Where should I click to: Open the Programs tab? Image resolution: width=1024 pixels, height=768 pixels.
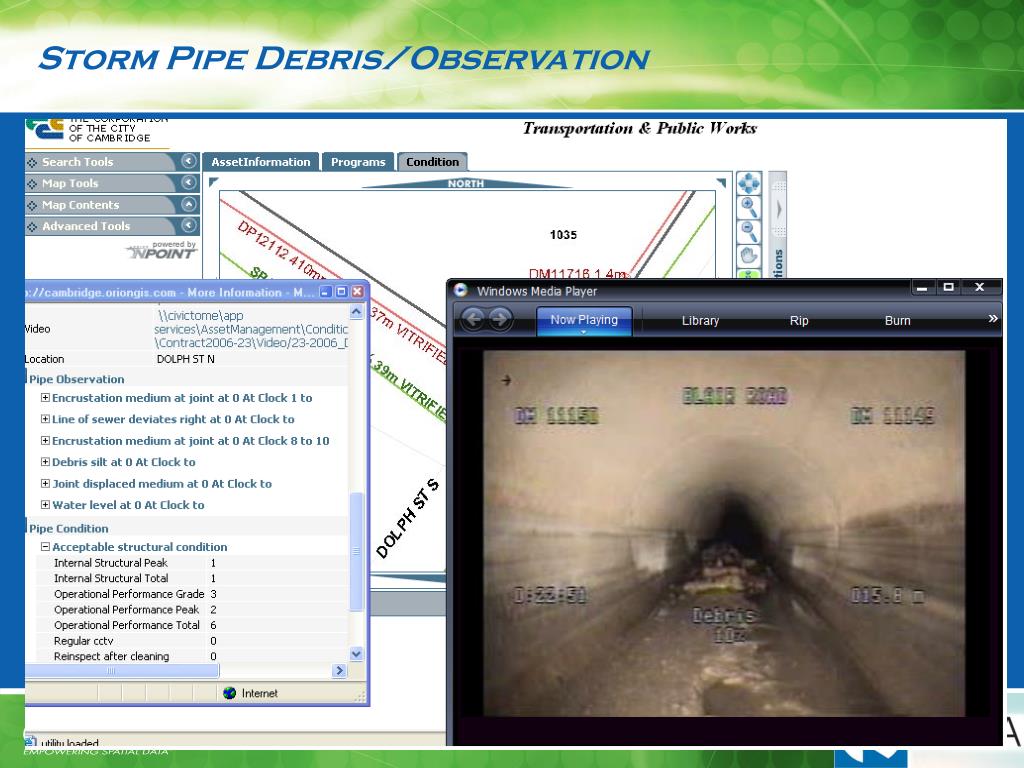358,162
